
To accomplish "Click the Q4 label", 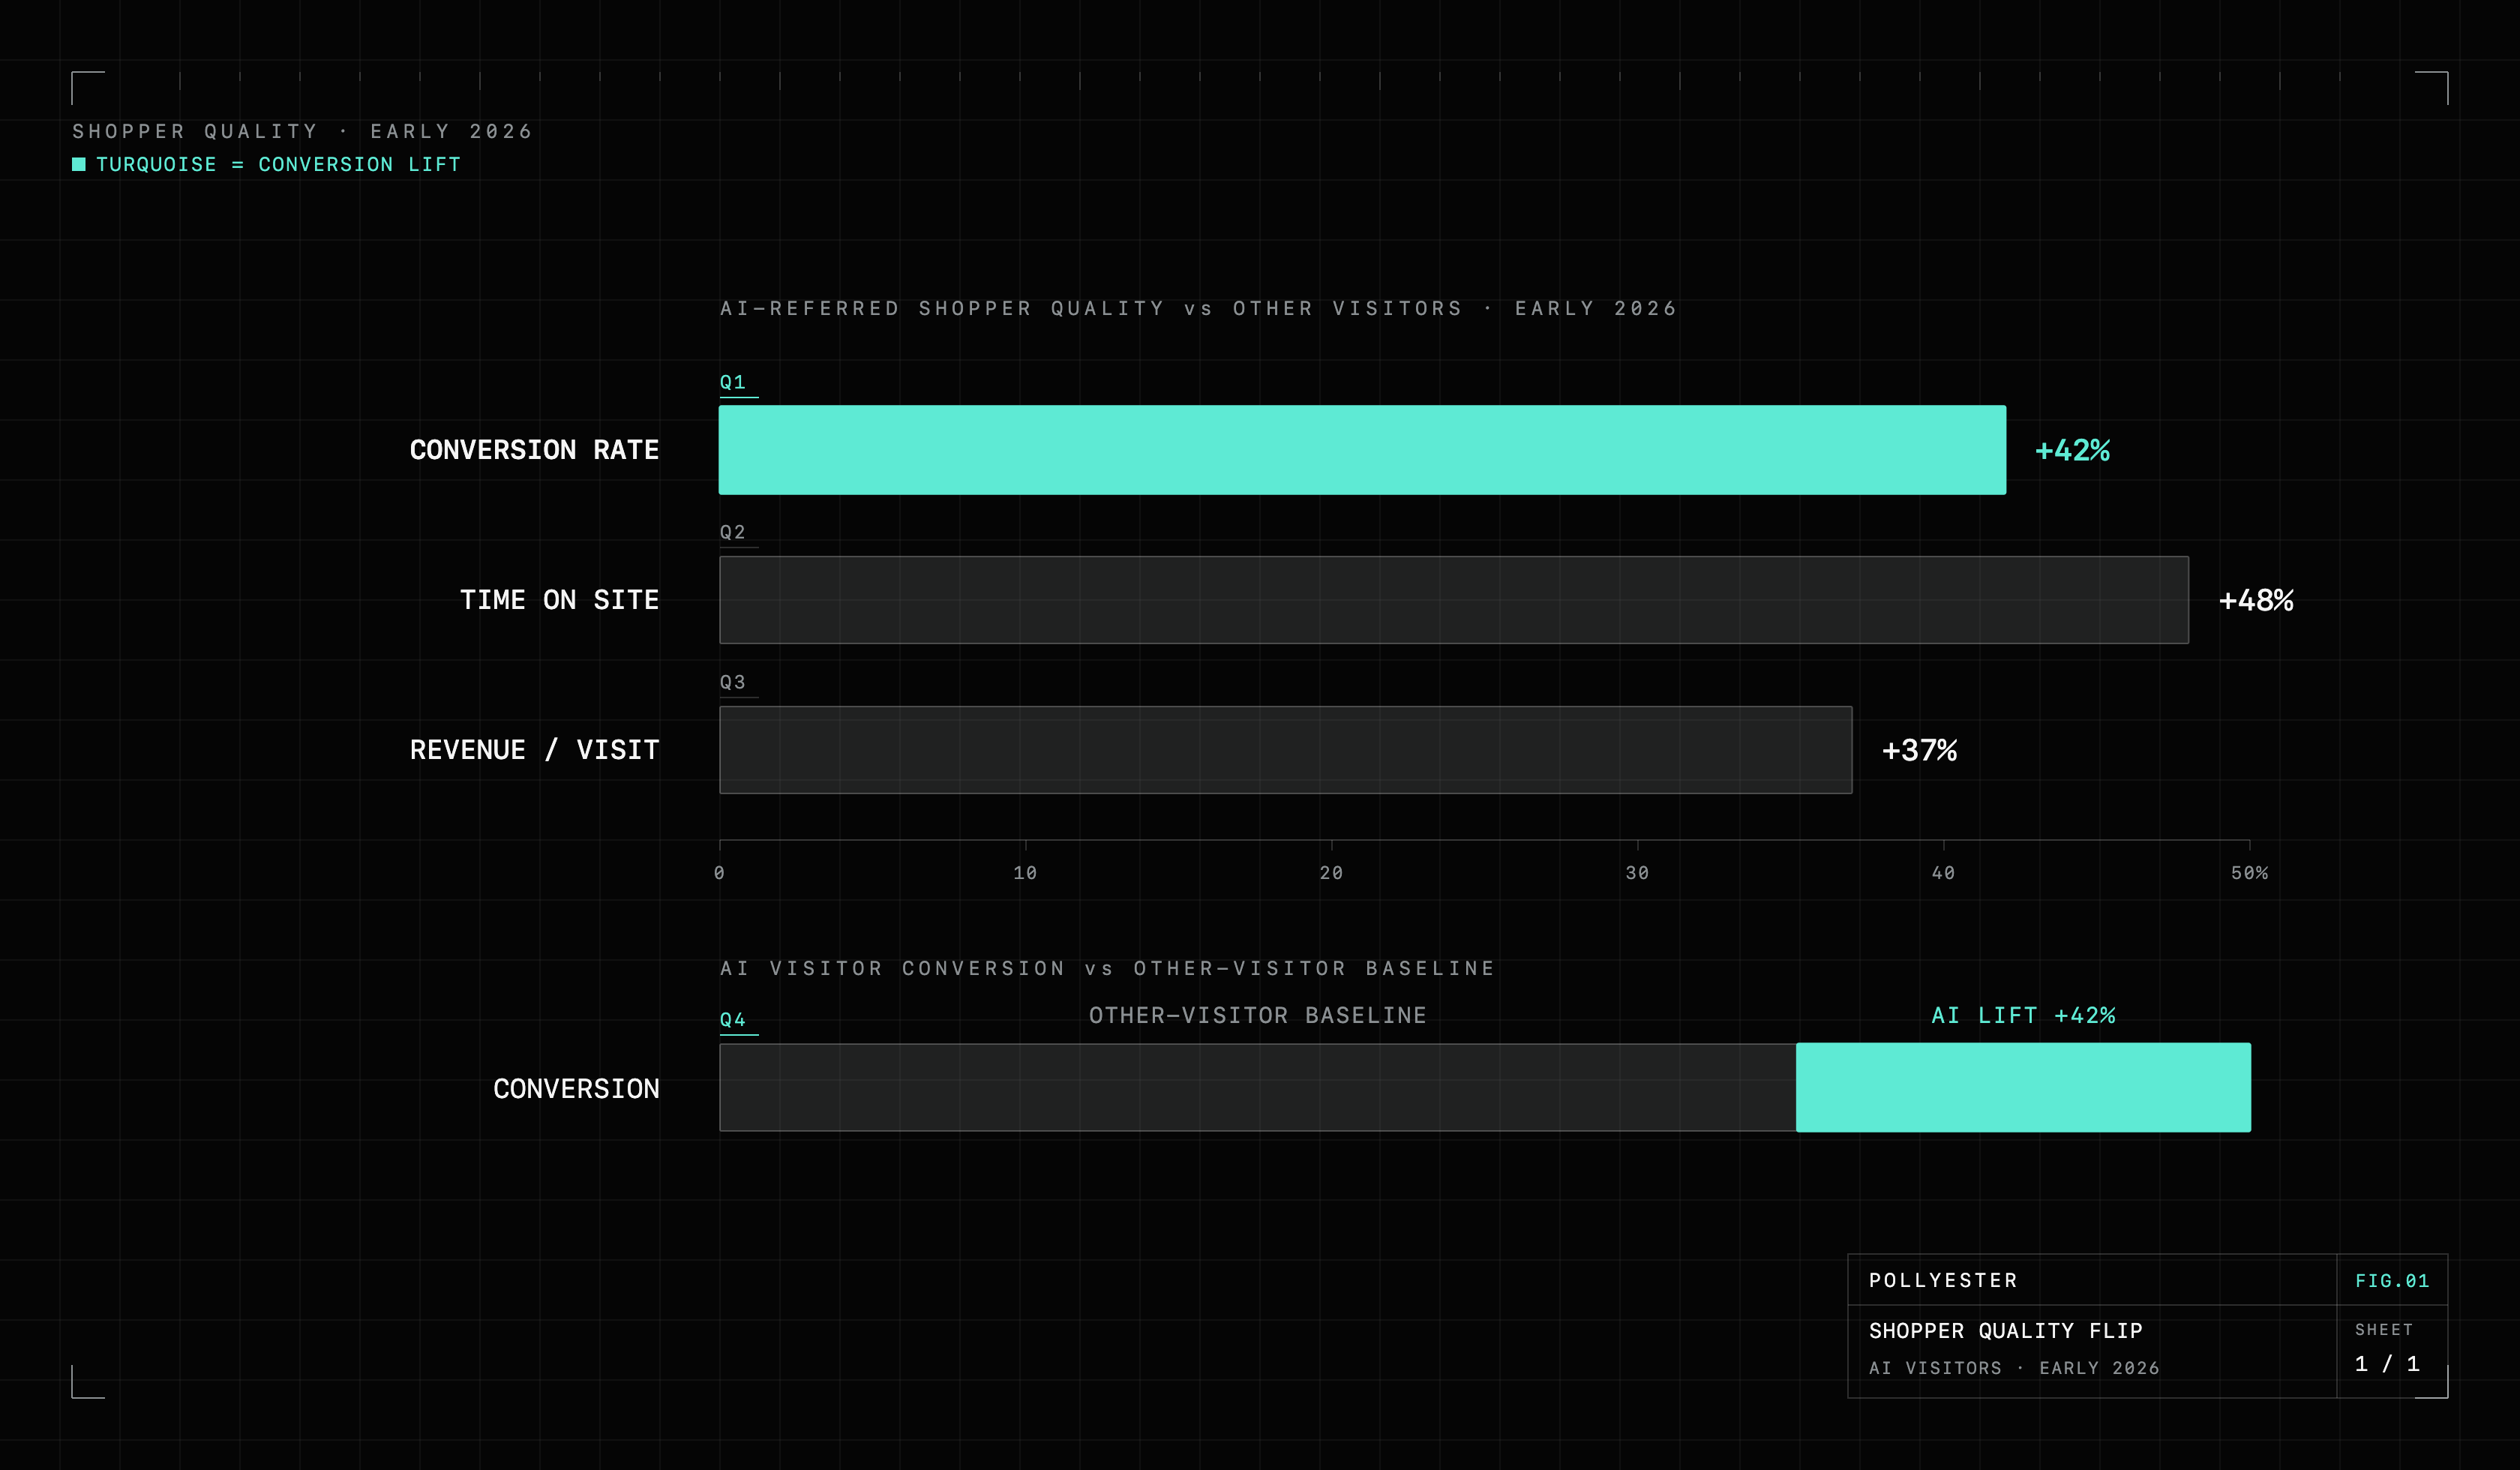I will (x=733, y=1019).
